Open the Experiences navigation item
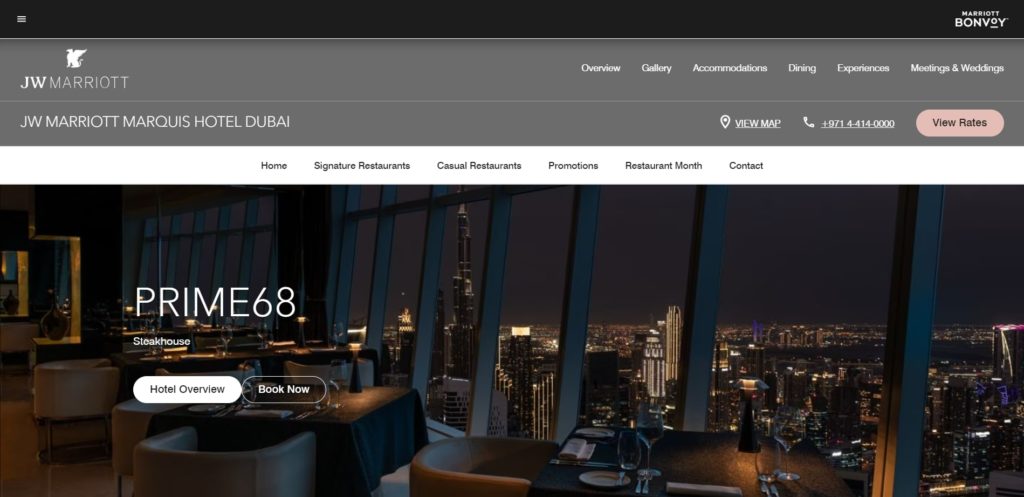 863,68
